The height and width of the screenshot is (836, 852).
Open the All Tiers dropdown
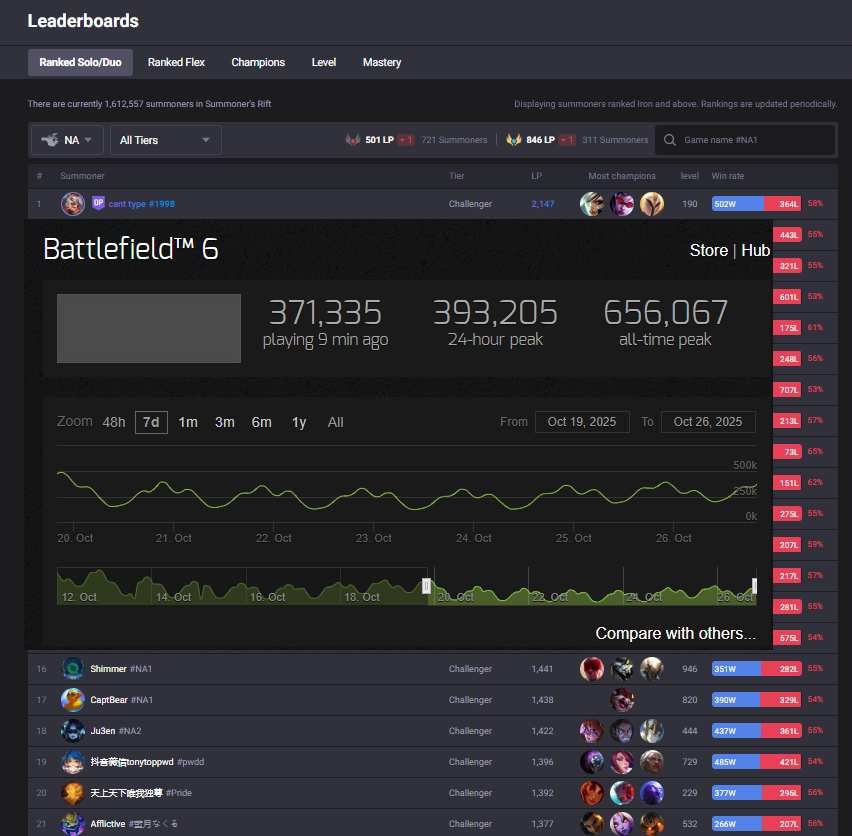[166, 140]
